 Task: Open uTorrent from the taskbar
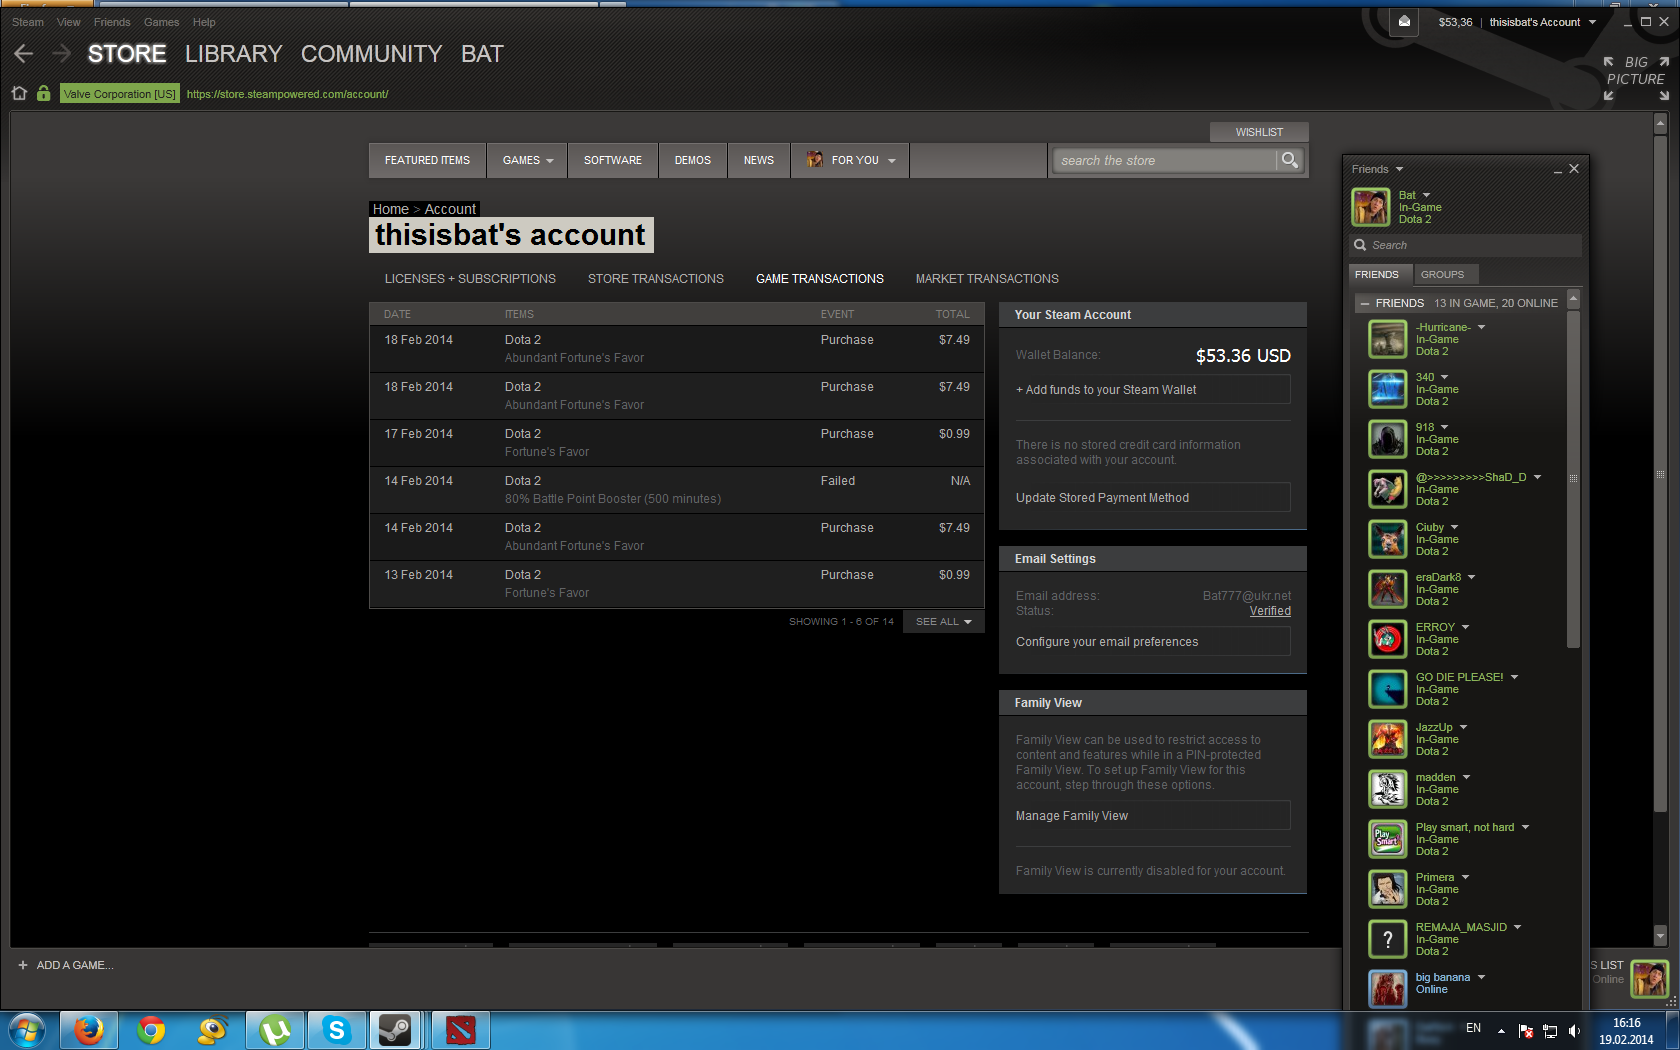pos(275,1030)
